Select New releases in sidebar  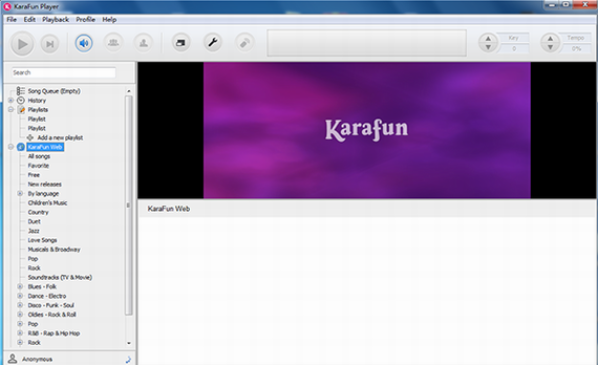coord(45,184)
